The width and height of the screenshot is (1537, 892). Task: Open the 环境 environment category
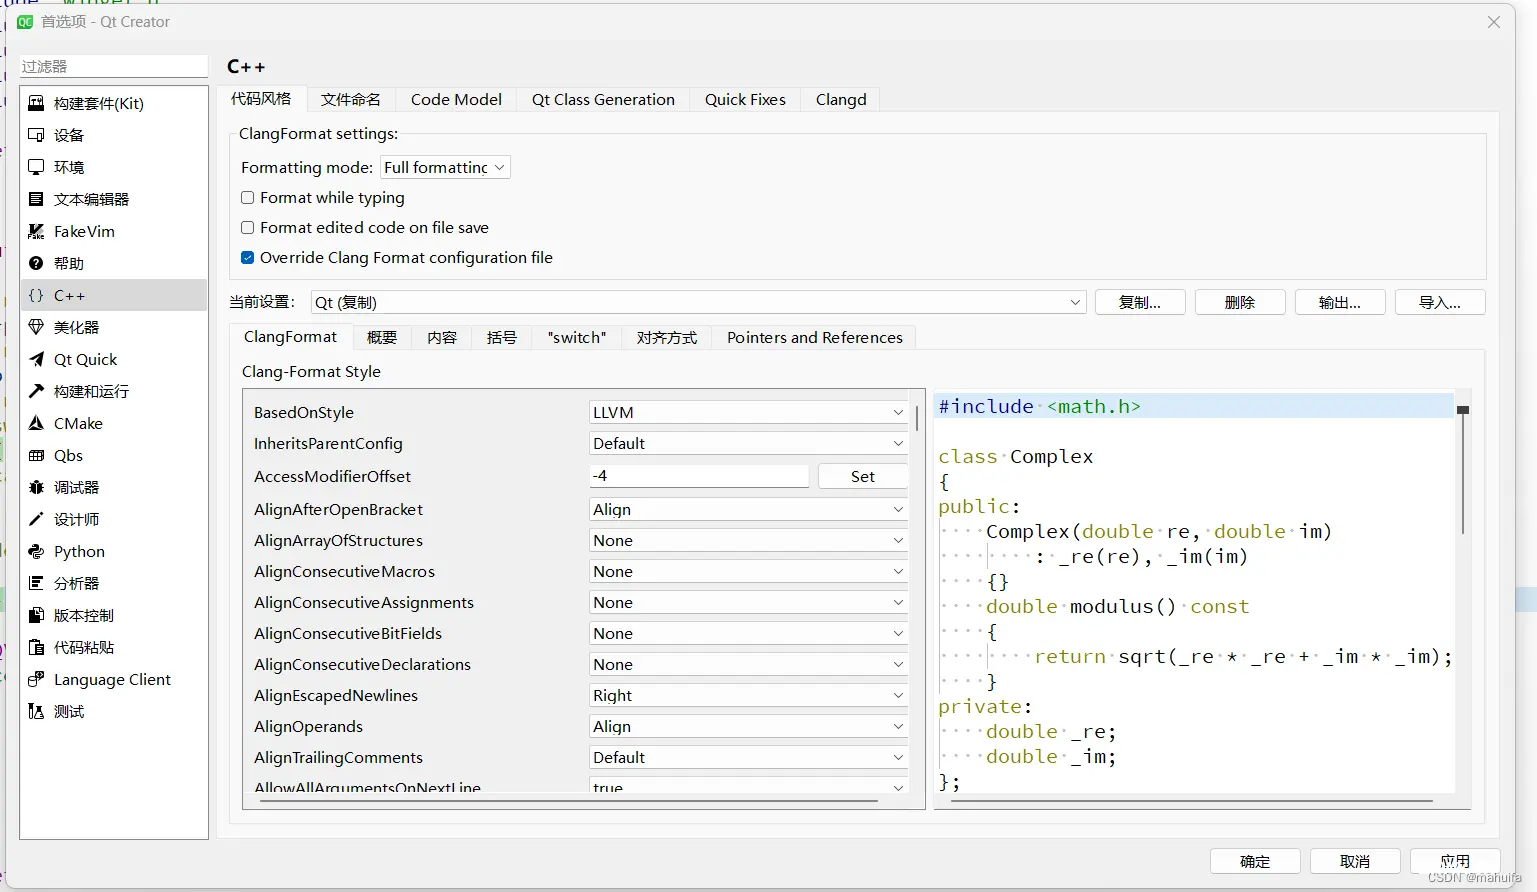pyautogui.click(x=113, y=167)
